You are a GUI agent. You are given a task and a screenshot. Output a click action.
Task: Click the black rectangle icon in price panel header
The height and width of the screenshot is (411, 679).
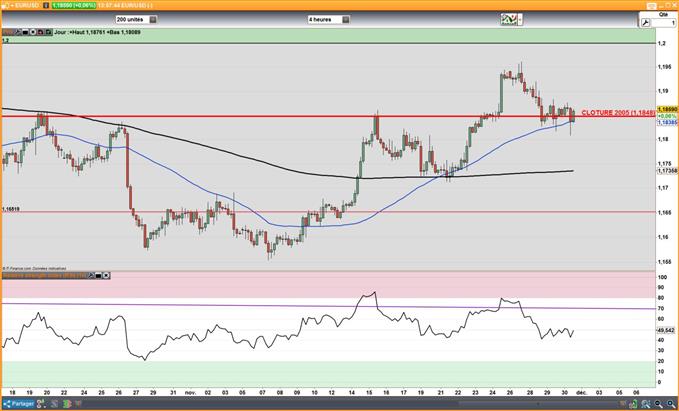[x=25, y=32]
